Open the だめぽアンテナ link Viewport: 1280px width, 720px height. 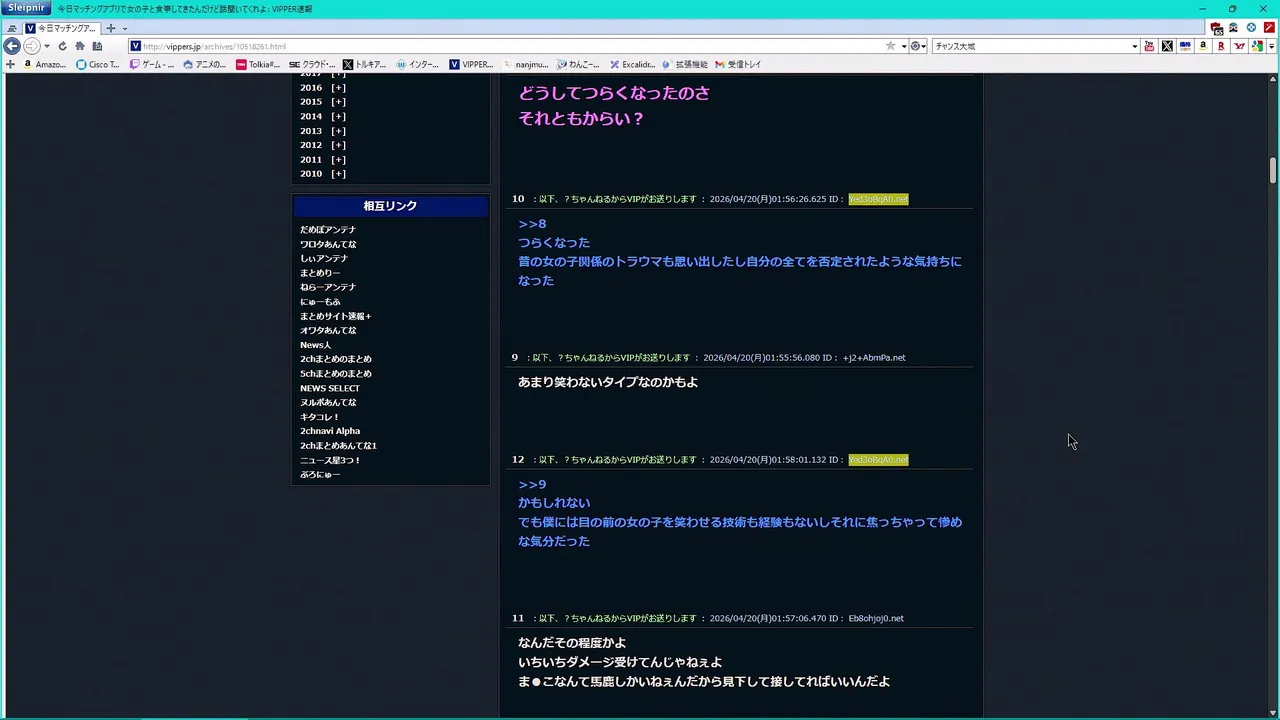point(328,230)
